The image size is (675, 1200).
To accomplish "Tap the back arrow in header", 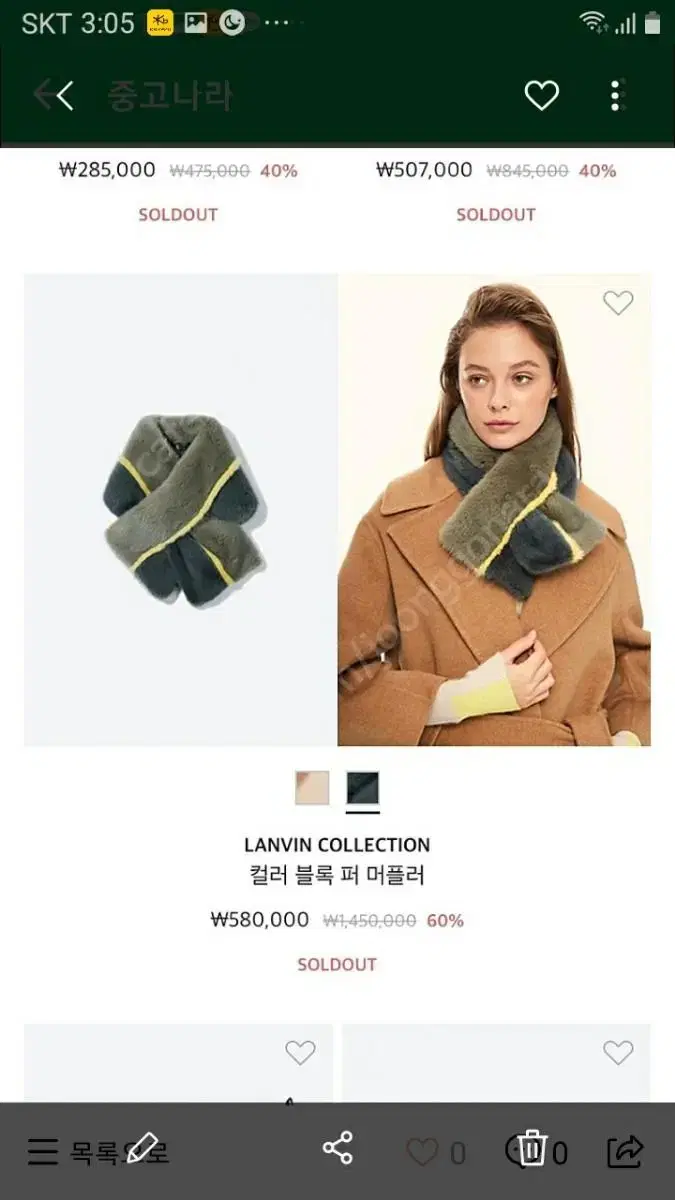I will [54, 96].
